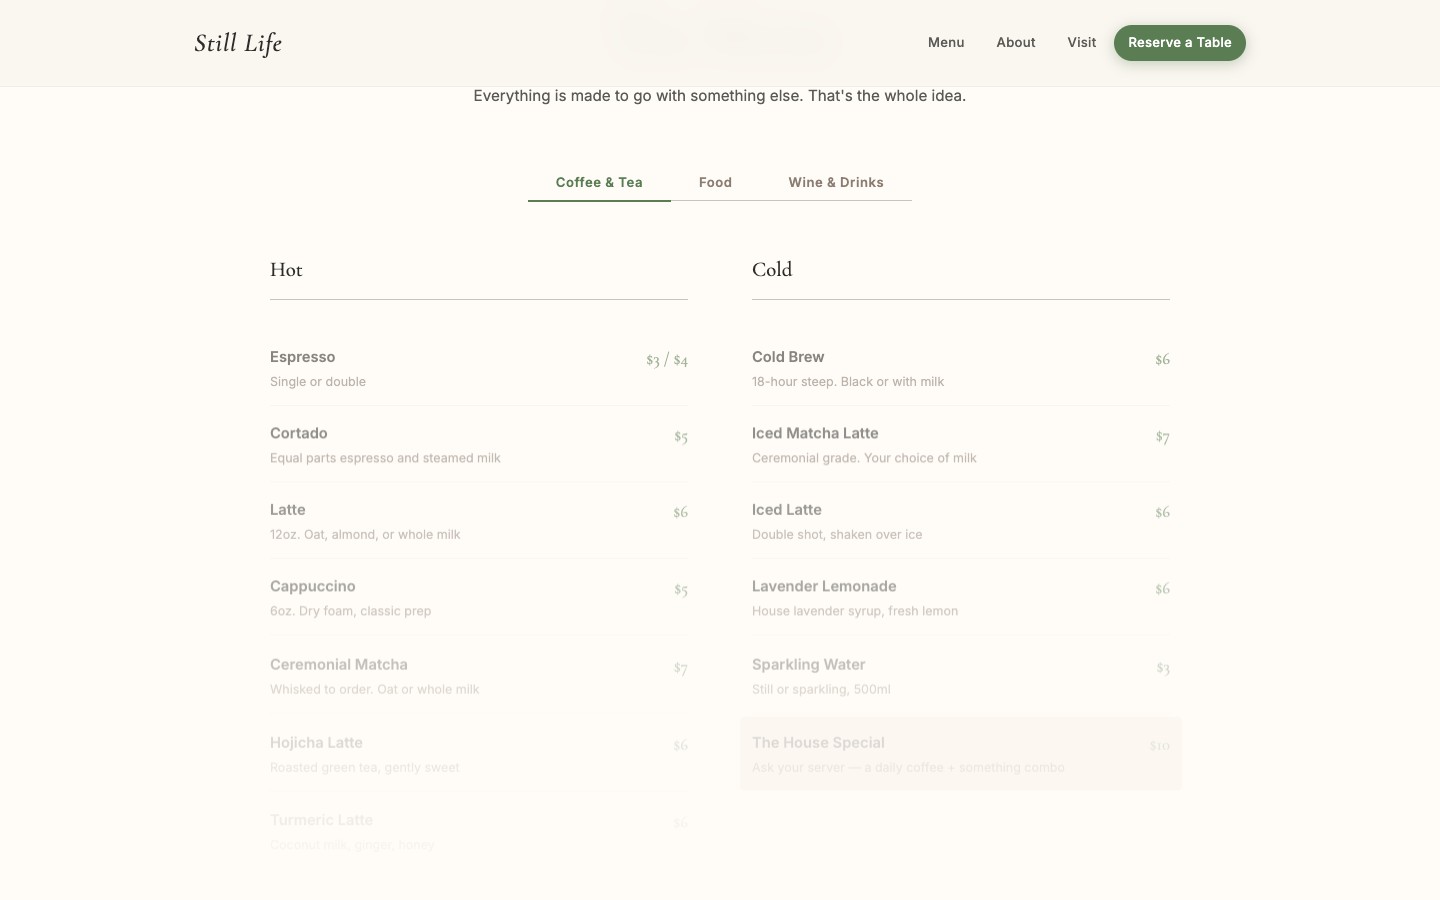Click 'Ceremonial grade. Your choice of milk'
Viewport: 1440px width, 900px height.
pyautogui.click(x=864, y=458)
